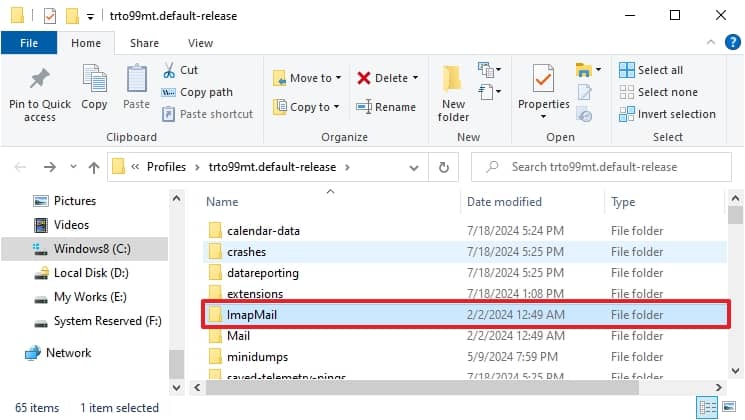Open the Easy access dropdown
The width and height of the screenshot is (745, 420).
(489, 91)
